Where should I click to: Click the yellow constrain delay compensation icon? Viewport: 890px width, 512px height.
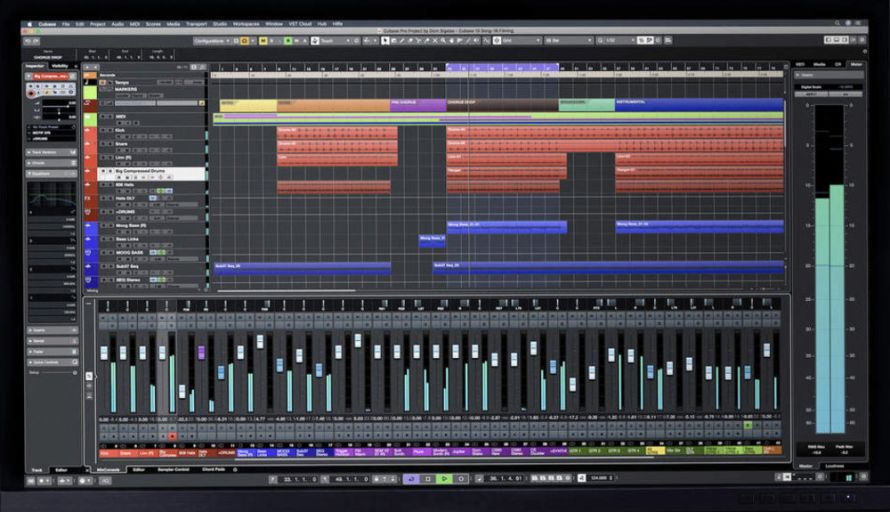245,41
